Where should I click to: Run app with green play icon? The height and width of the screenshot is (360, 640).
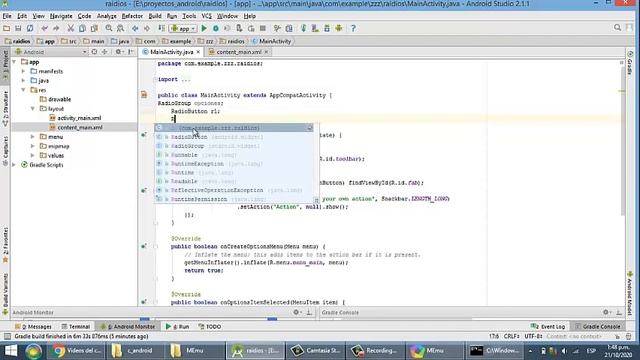[204, 28]
